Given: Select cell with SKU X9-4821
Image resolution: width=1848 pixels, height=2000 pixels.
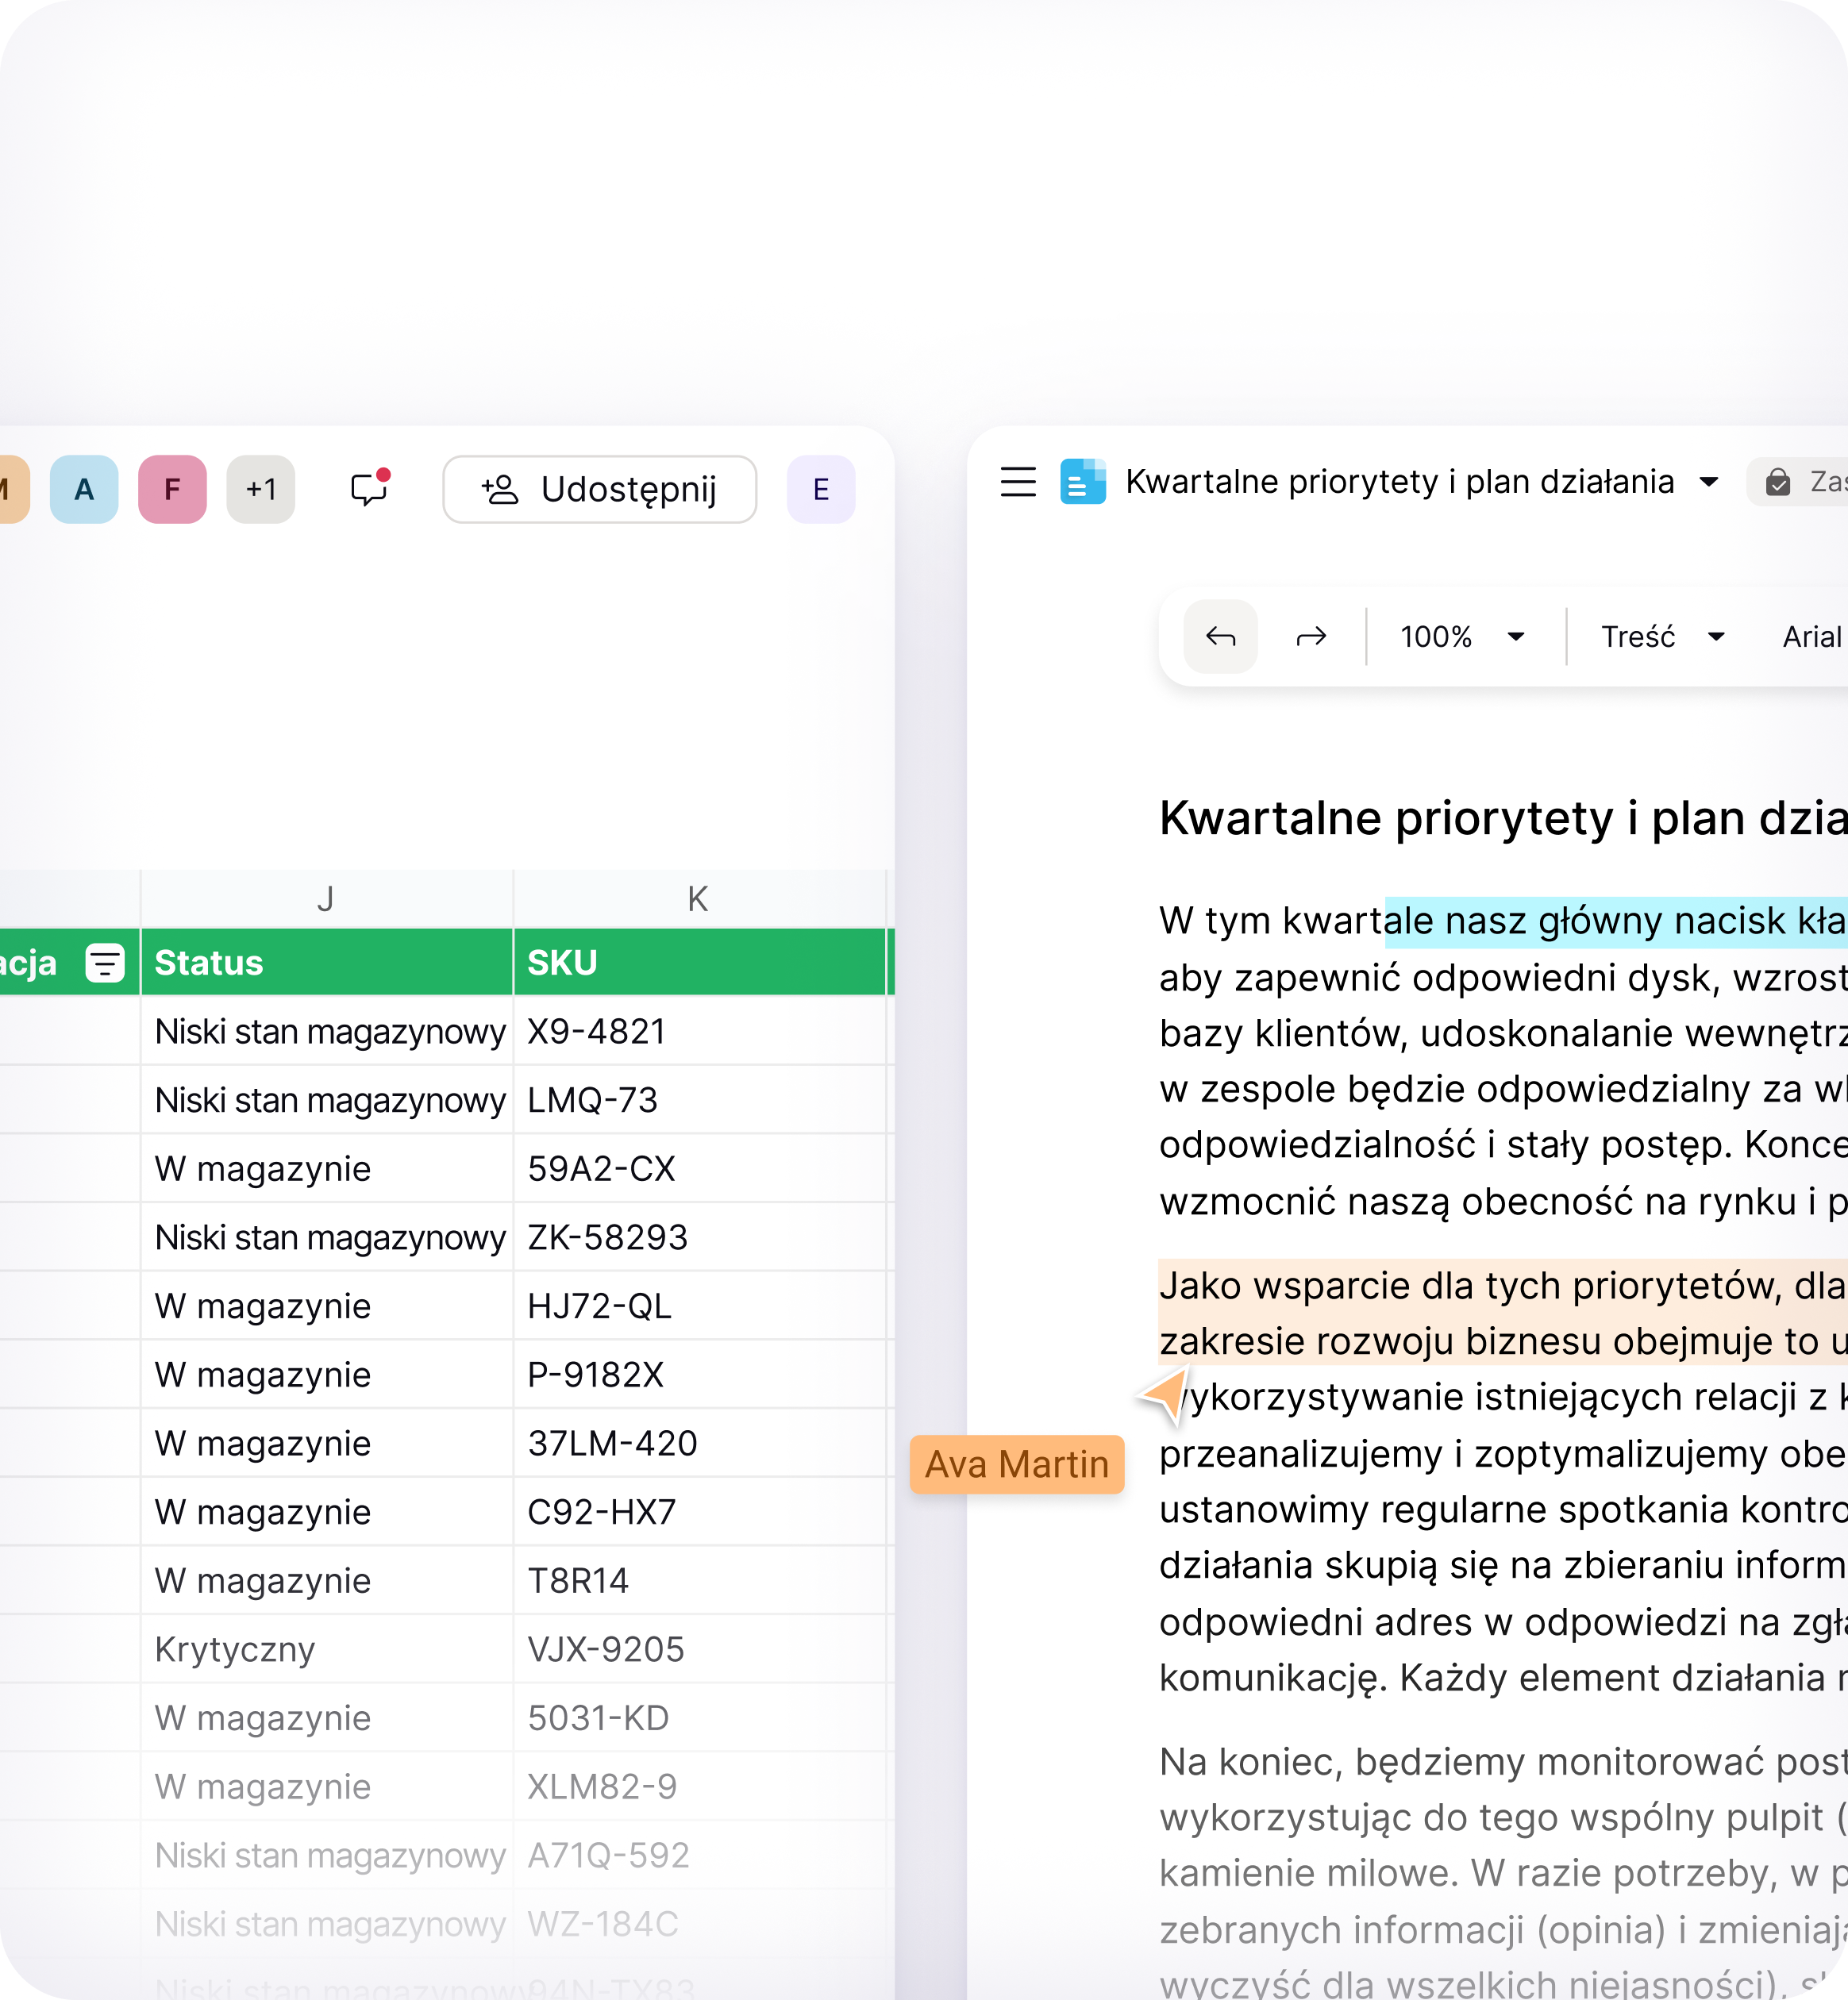Looking at the screenshot, I should 699,1031.
